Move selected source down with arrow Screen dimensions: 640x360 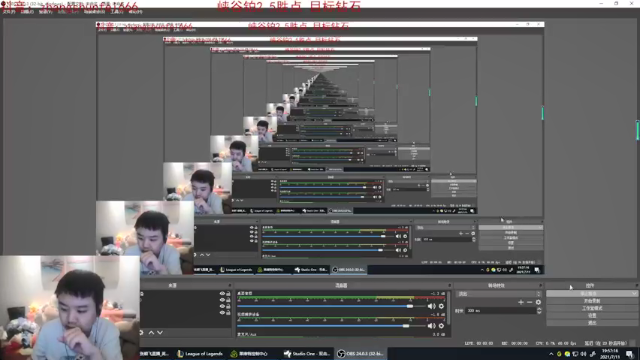point(160,333)
